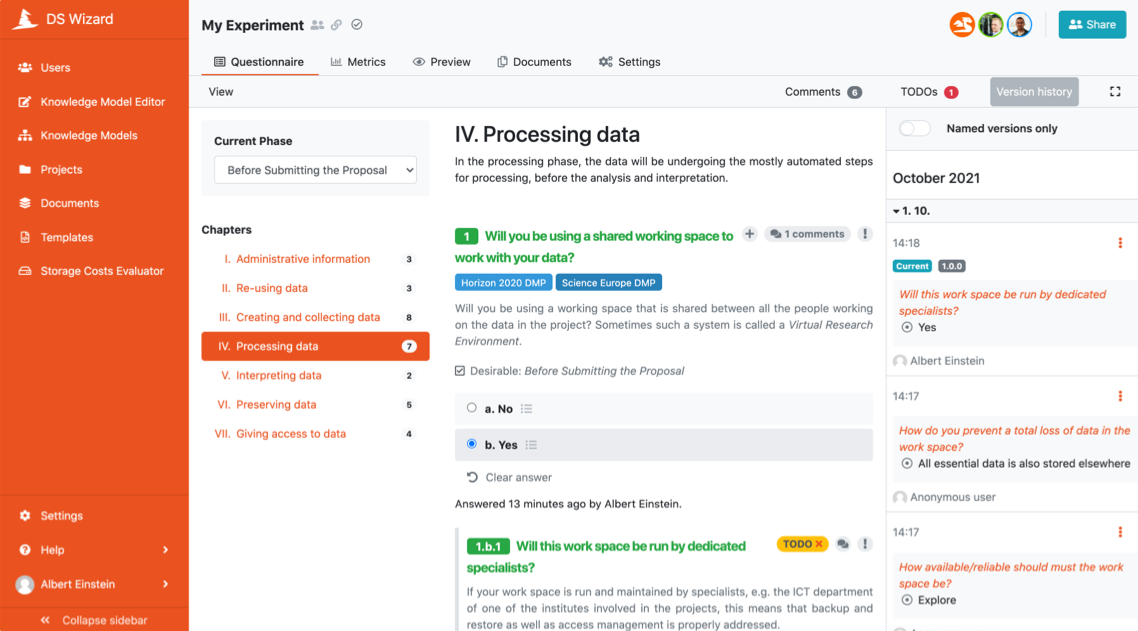The height and width of the screenshot is (631, 1138).
Task: Click the orange wizard user avatar
Action: 962,25
